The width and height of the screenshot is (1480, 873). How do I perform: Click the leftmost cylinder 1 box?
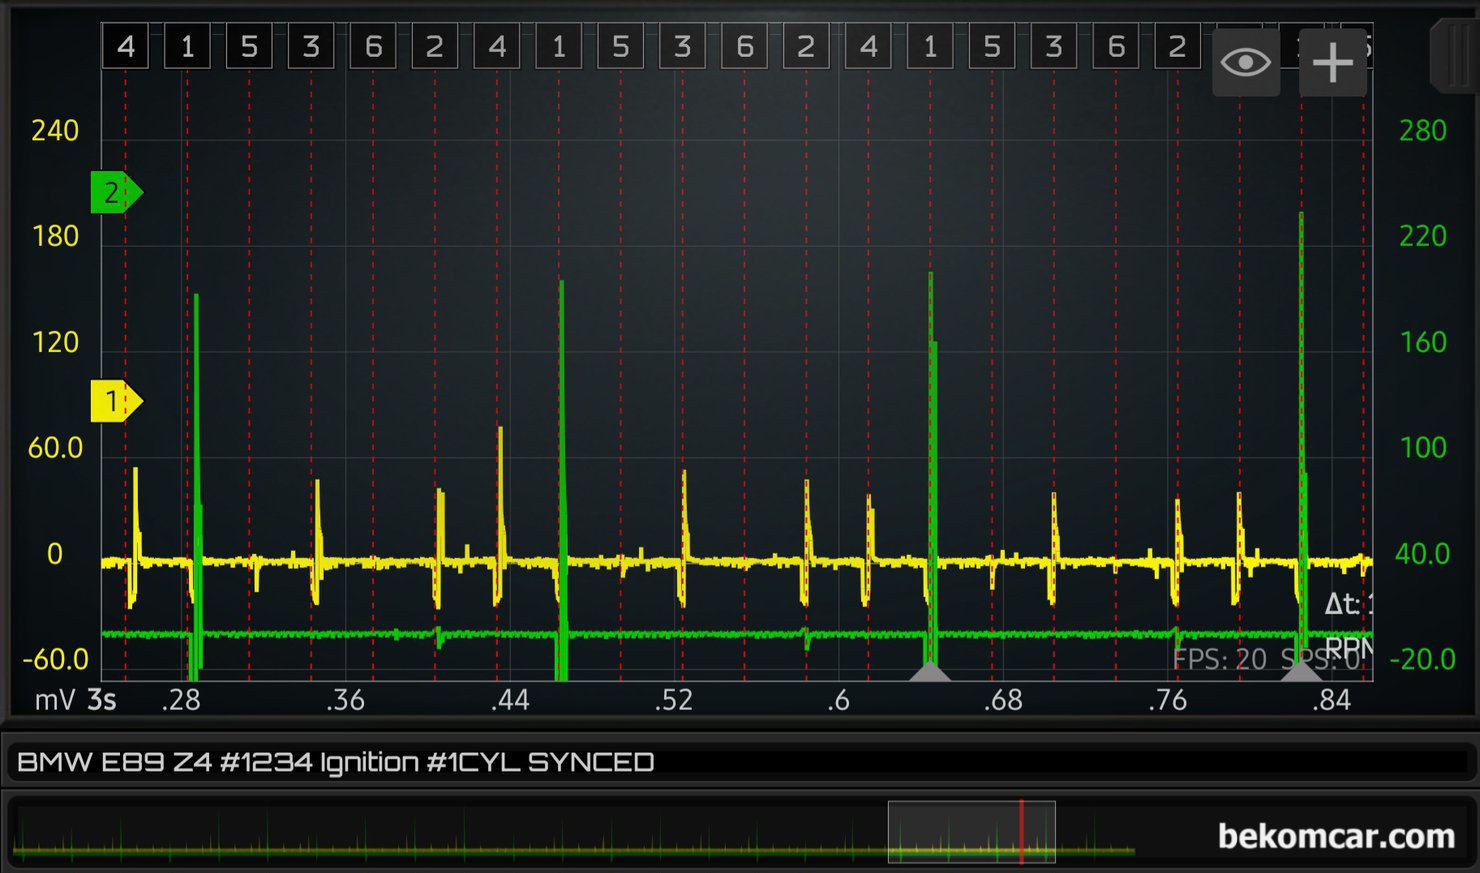point(187,47)
